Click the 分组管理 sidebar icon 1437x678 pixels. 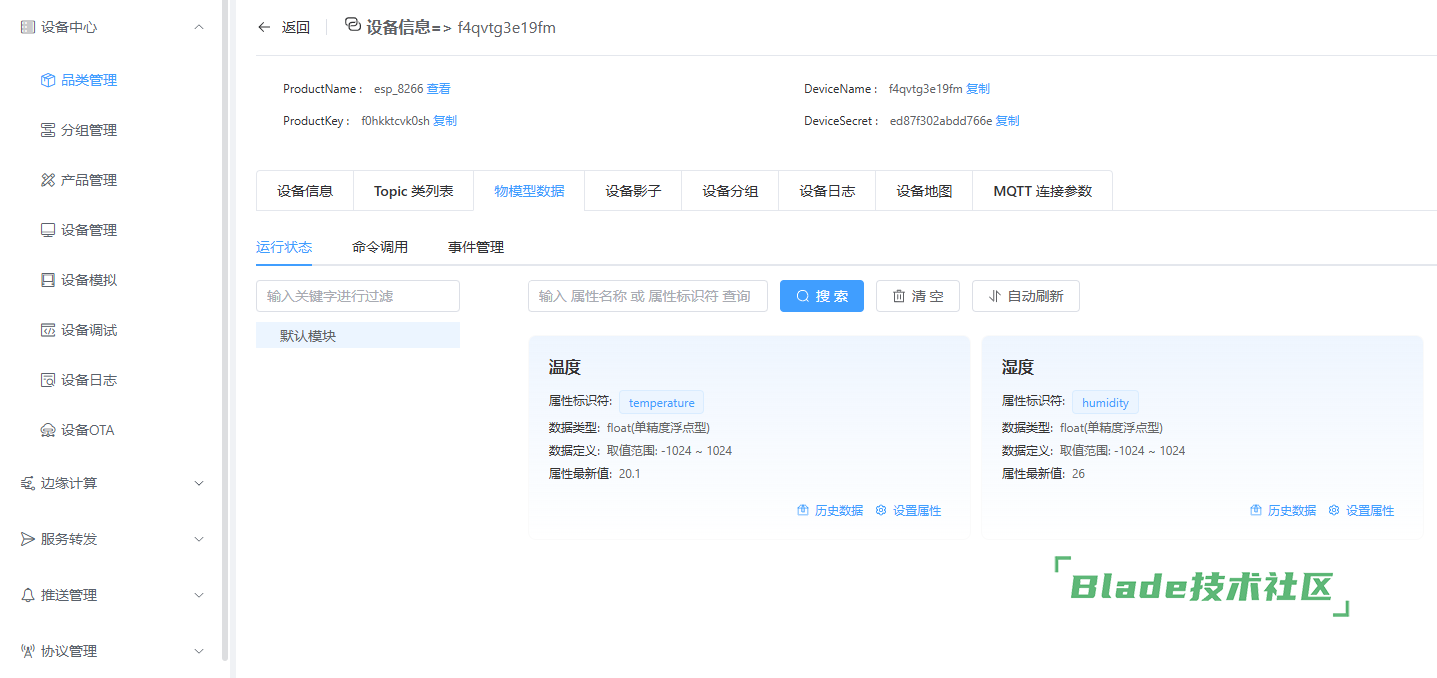[48, 130]
